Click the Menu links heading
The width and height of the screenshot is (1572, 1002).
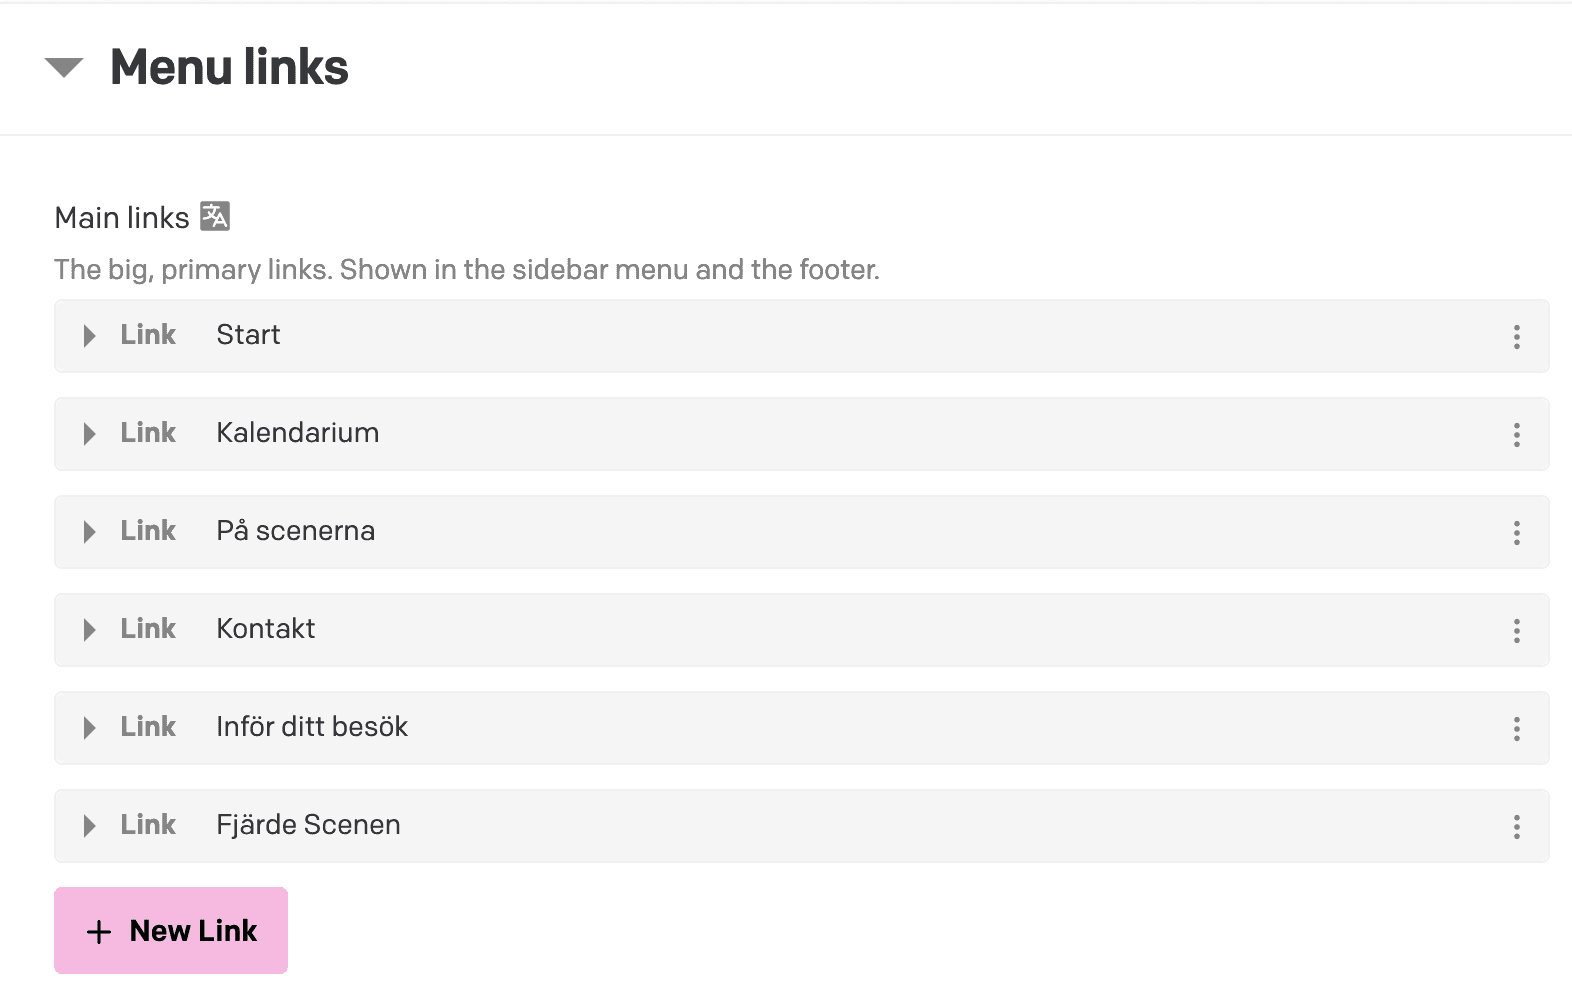click(229, 68)
